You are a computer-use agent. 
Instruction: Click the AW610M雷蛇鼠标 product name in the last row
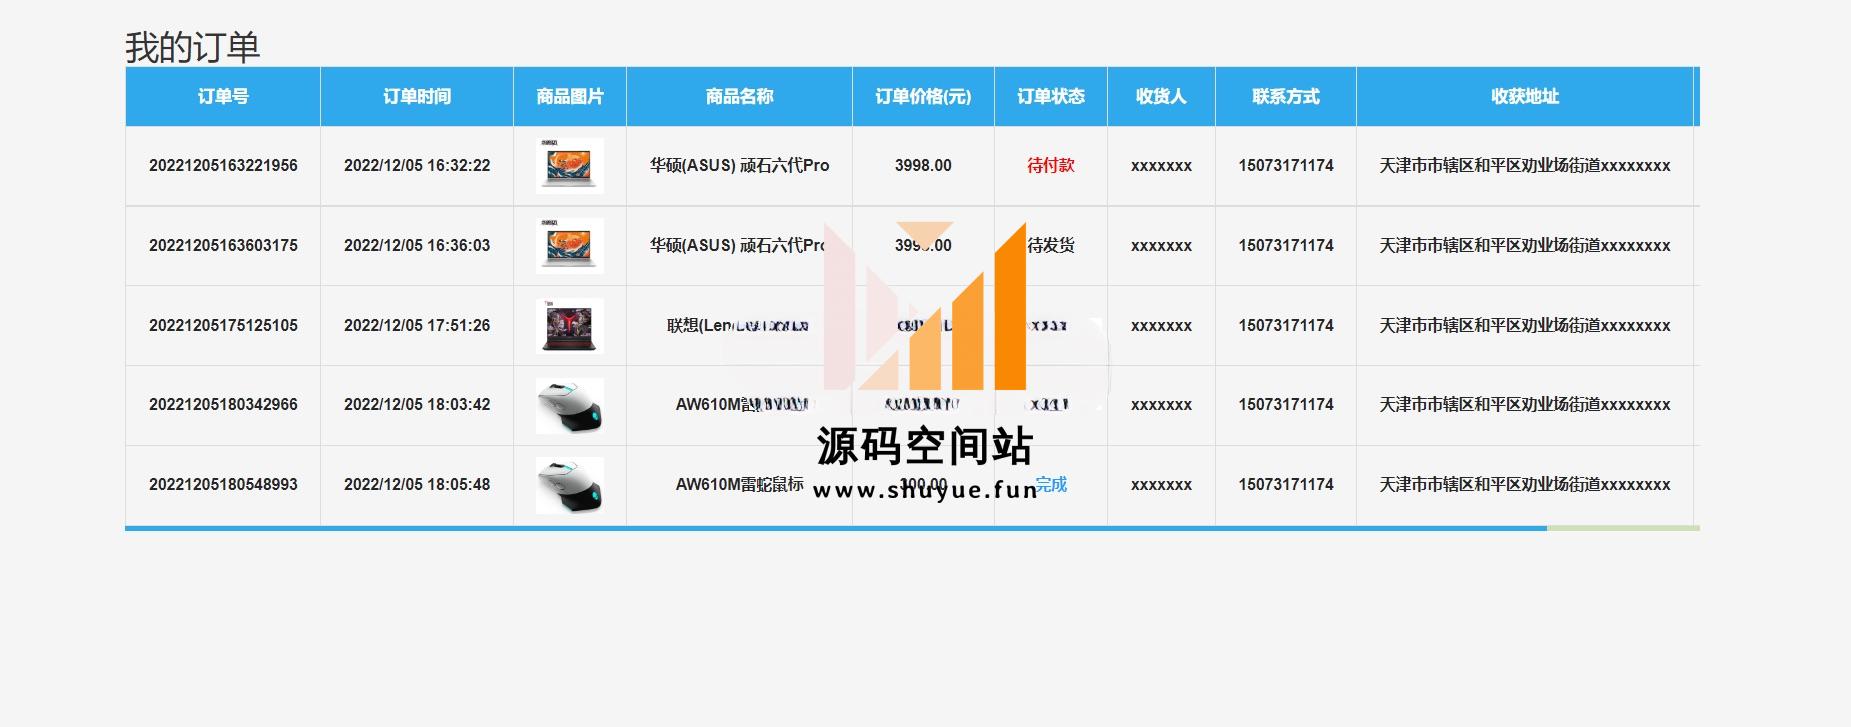[739, 485]
